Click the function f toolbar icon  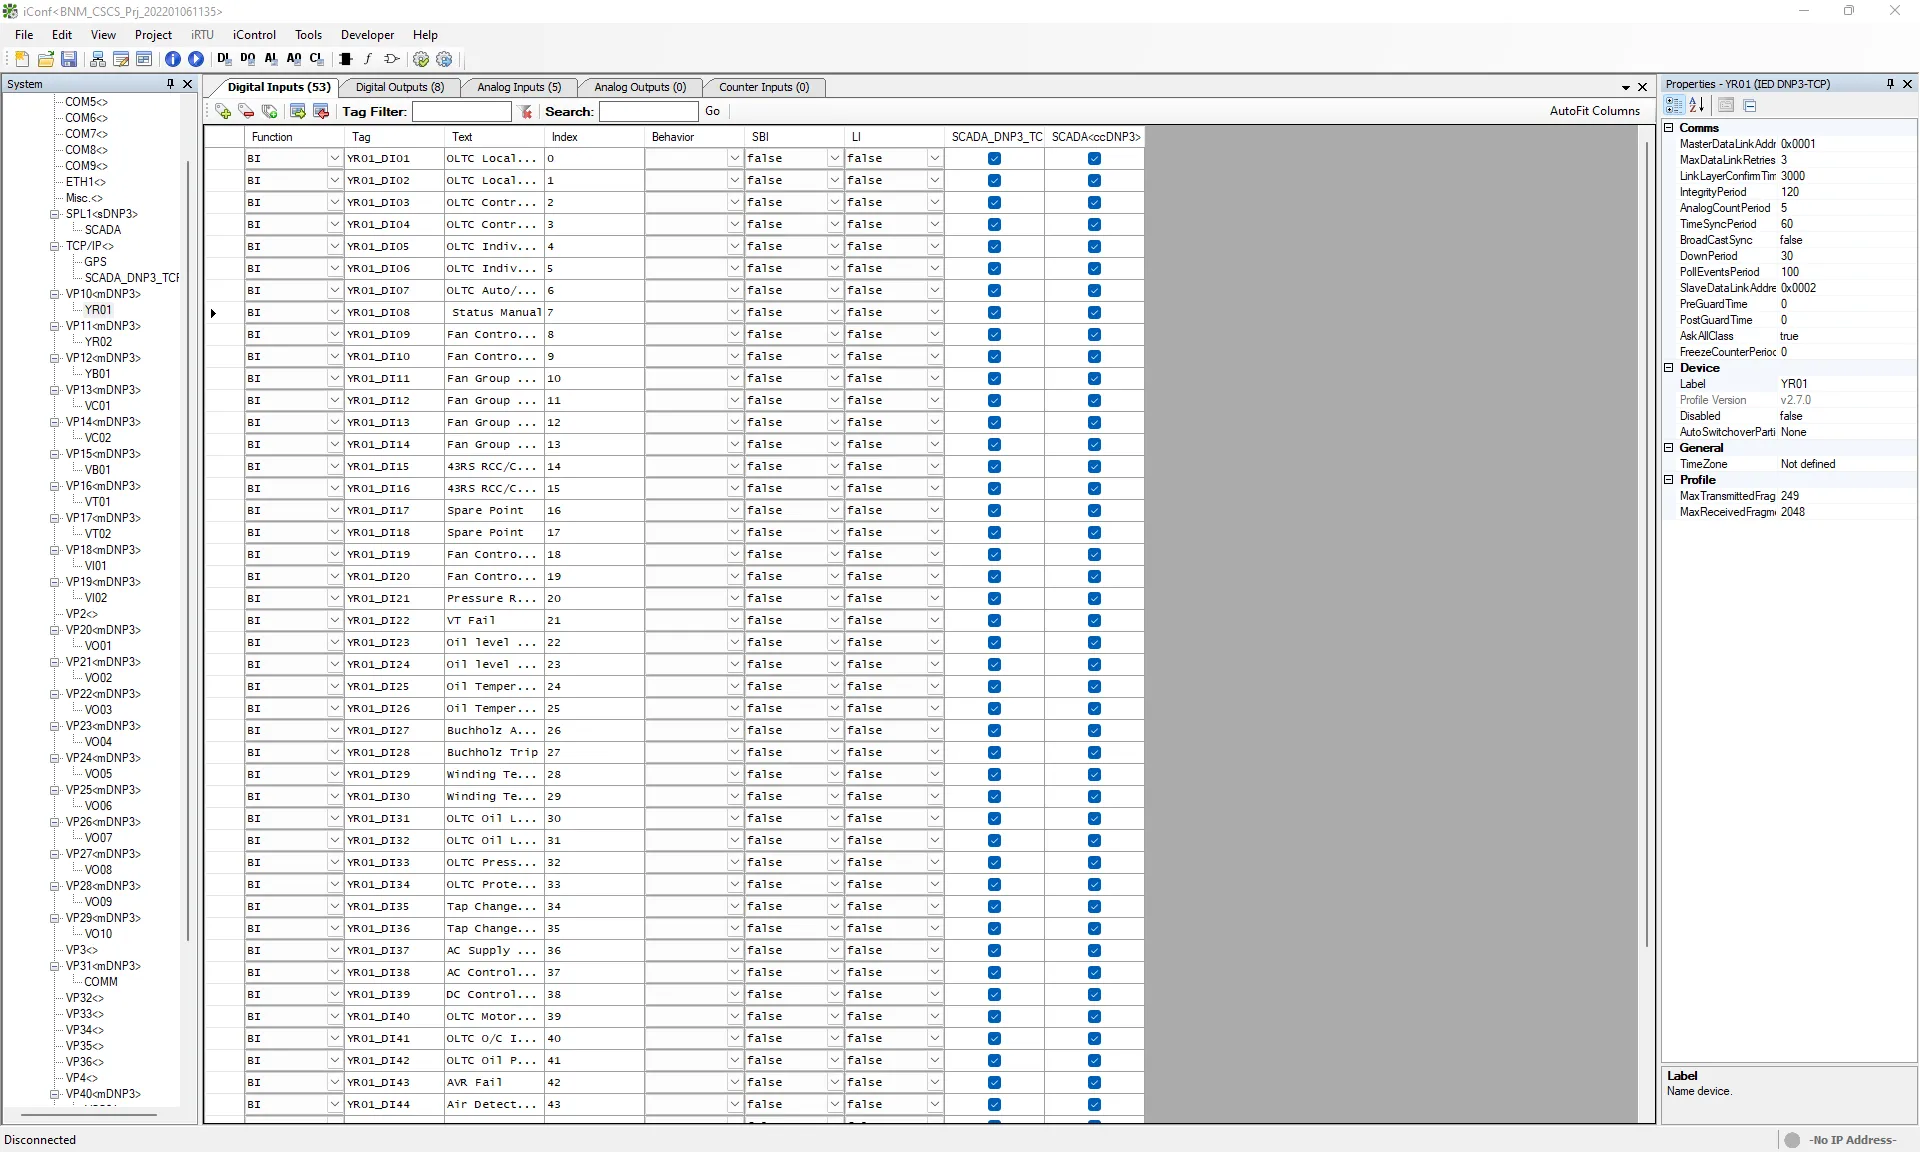pyautogui.click(x=368, y=59)
